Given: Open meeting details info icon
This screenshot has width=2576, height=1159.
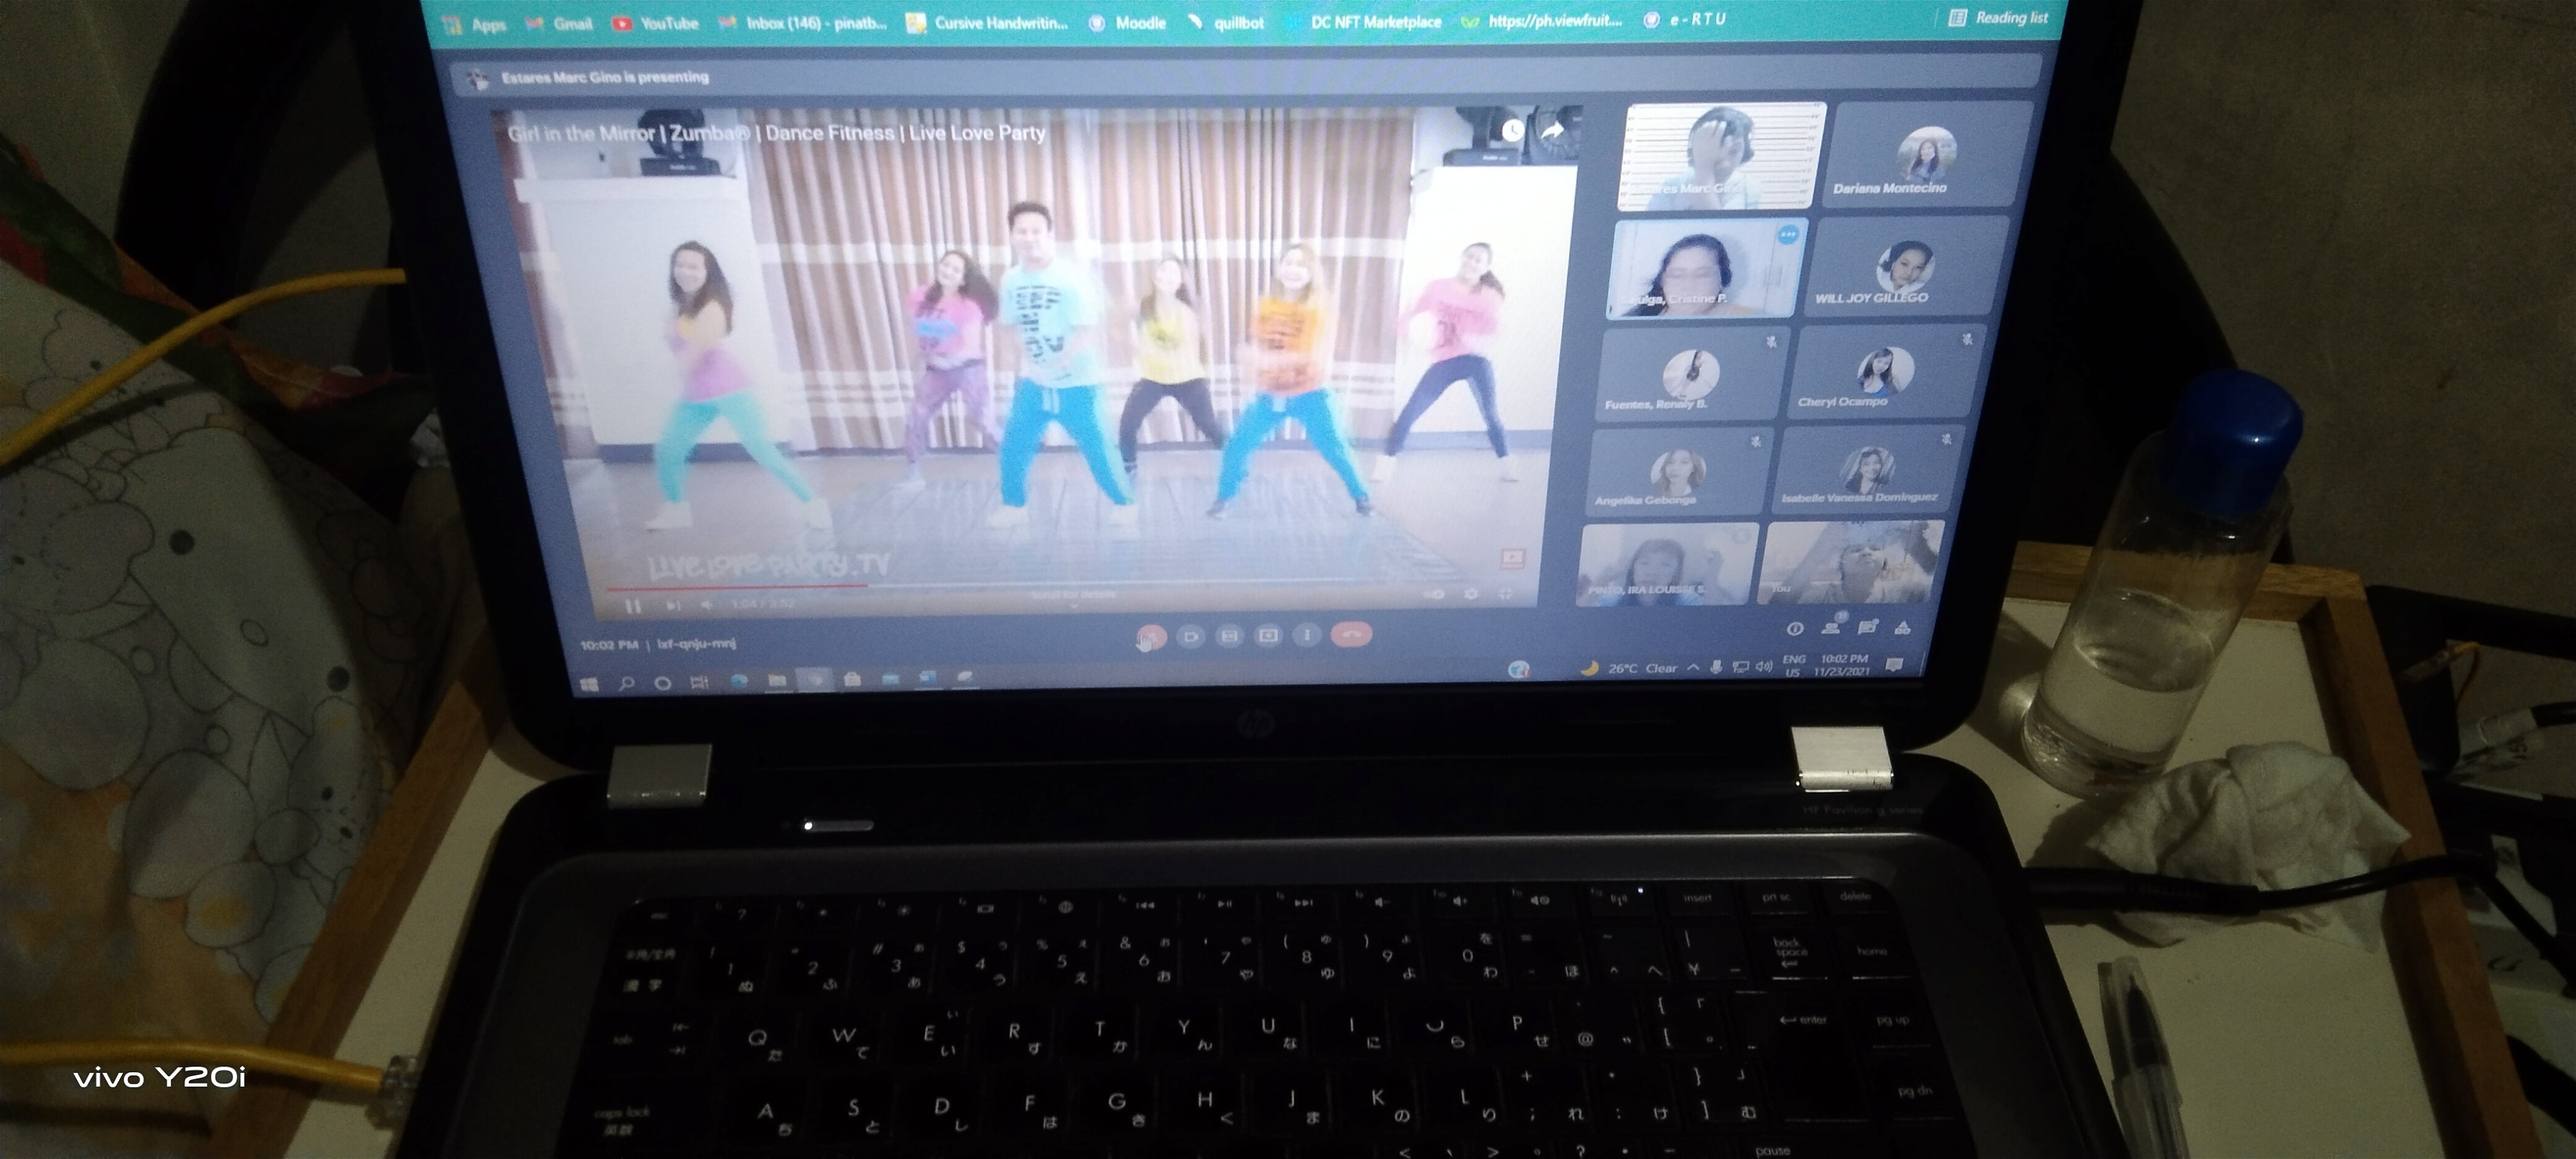Looking at the screenshot, I should point(1795,629).
